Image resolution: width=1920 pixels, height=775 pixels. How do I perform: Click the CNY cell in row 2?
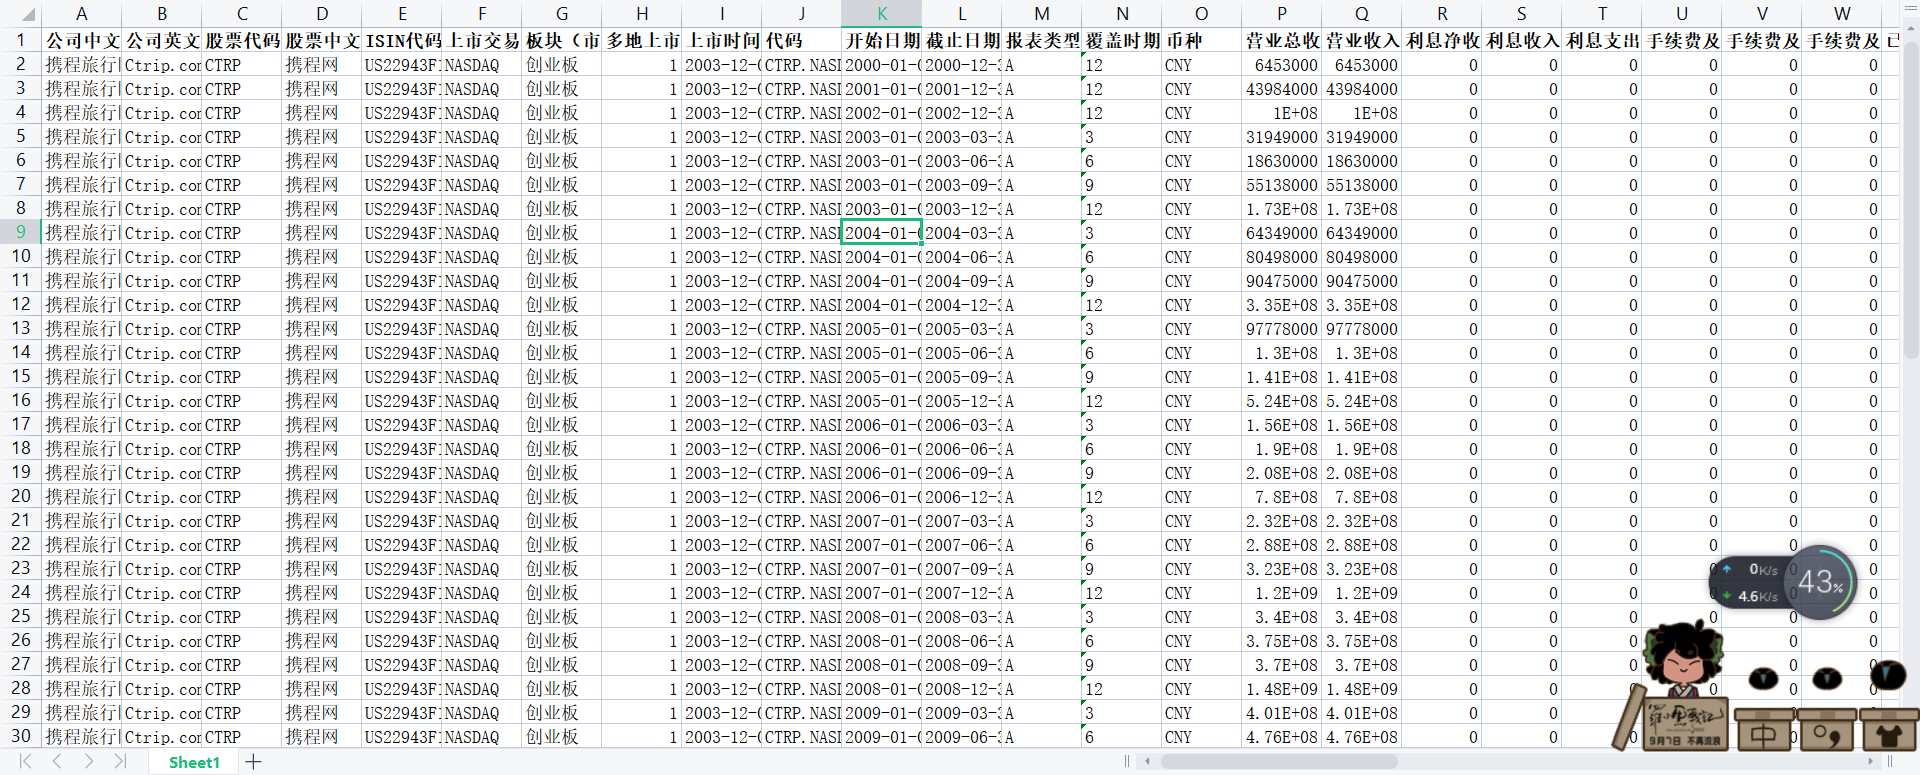pyautogui.click(x=1202, y=64)
